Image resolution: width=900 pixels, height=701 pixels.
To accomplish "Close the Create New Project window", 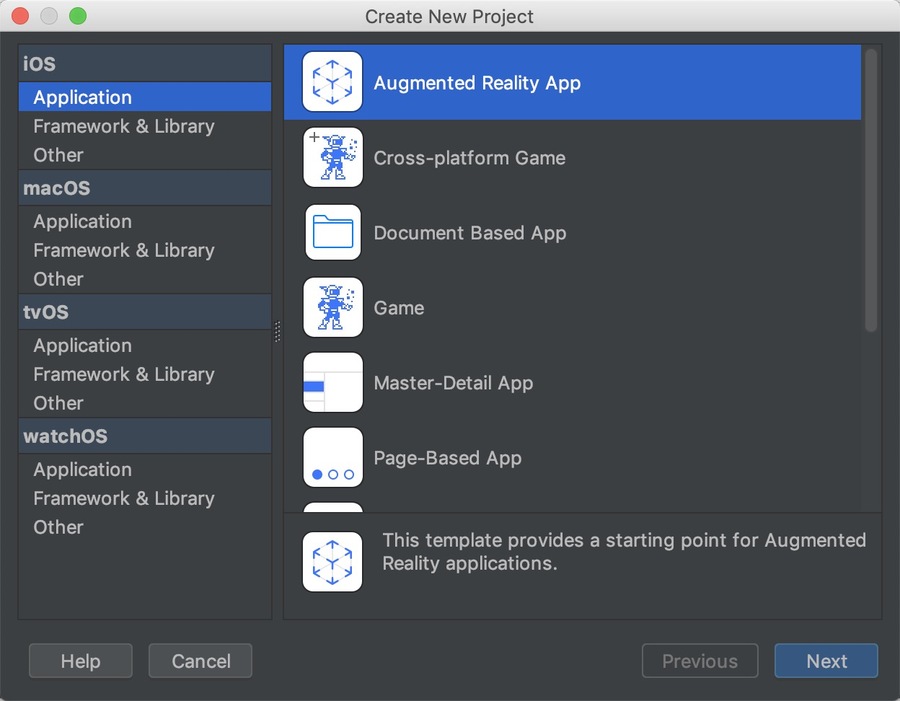I will [20, 16].
